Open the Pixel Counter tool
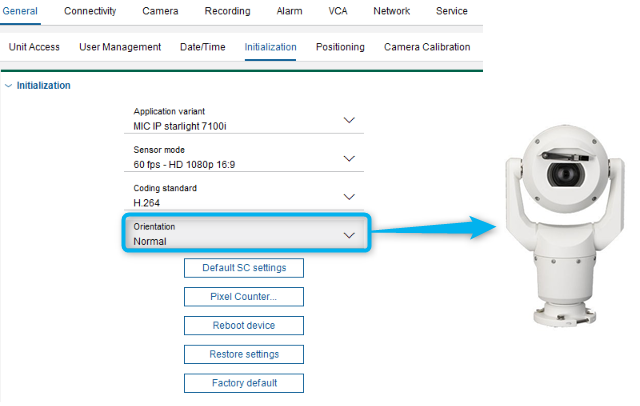 point(244,297)
